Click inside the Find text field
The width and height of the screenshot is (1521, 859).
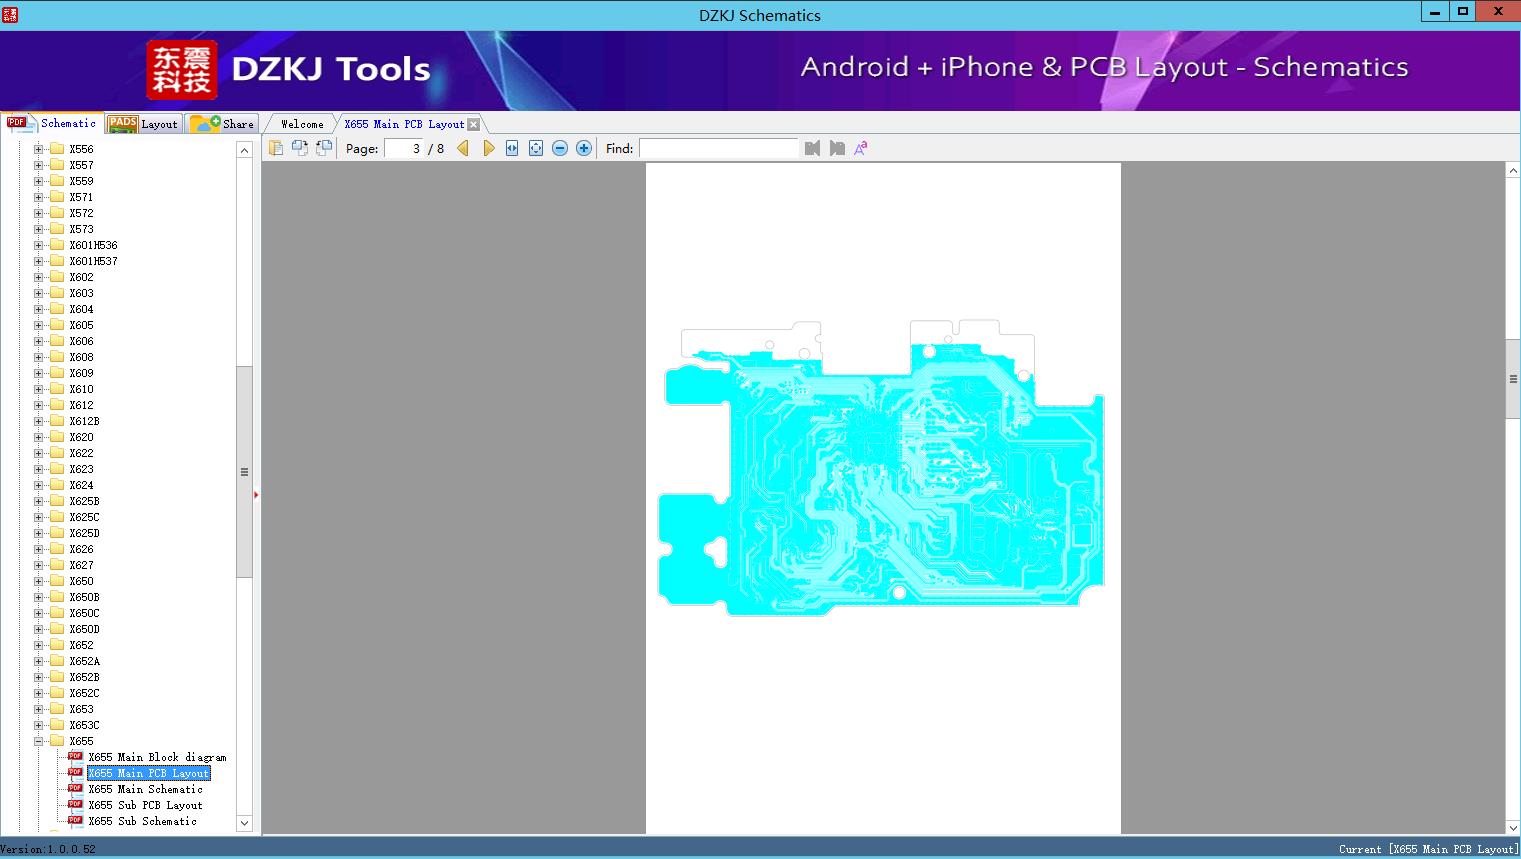(720, 147)
